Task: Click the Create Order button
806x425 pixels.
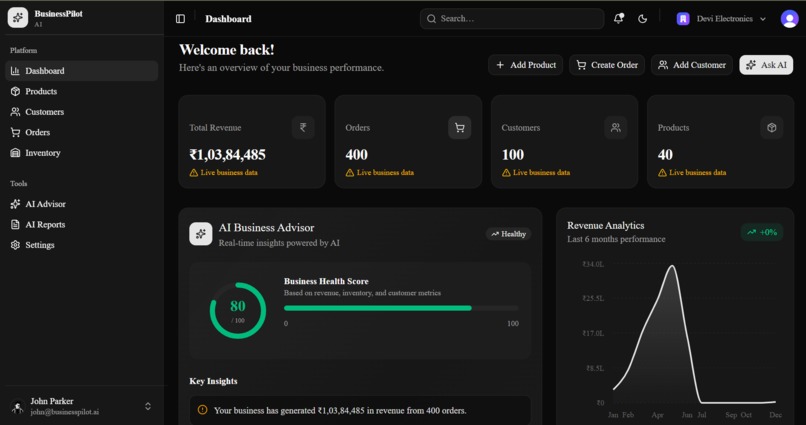Action: click(607, 65)
